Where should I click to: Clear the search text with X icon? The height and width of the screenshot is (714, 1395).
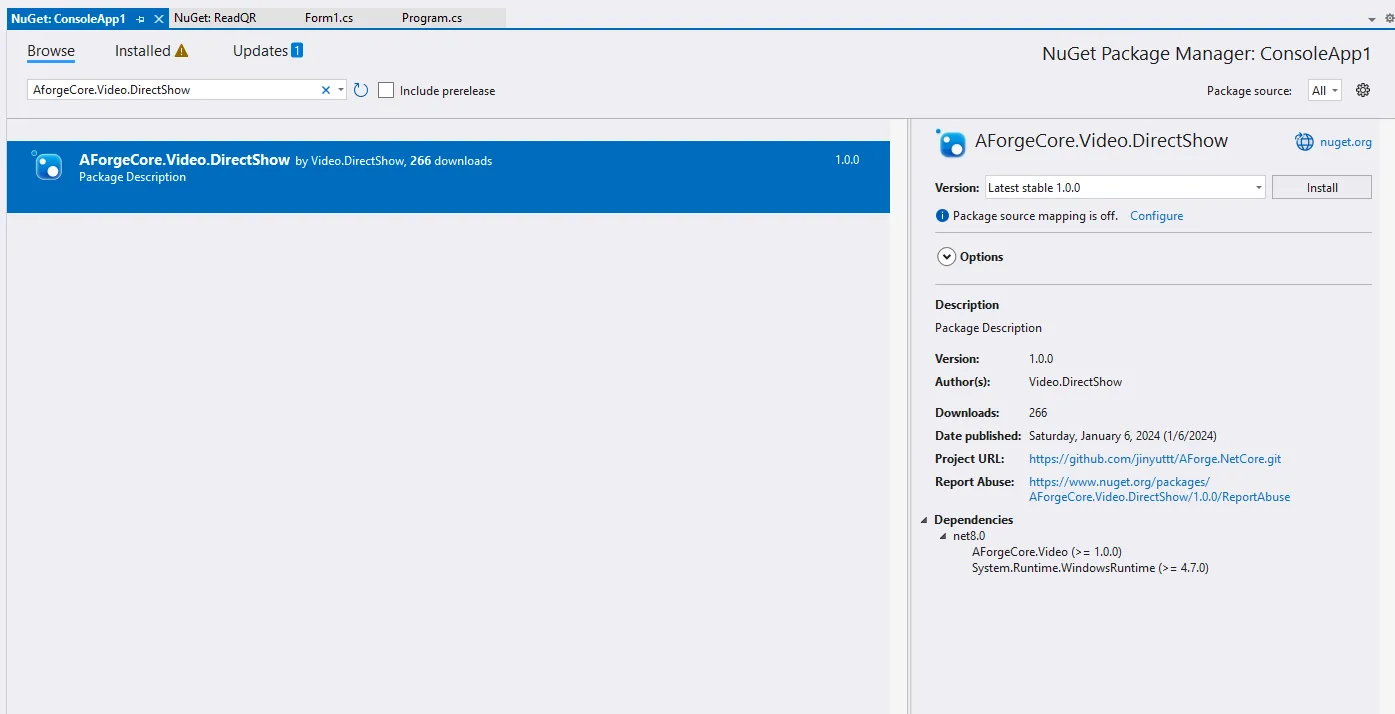[x=325, y=90]
